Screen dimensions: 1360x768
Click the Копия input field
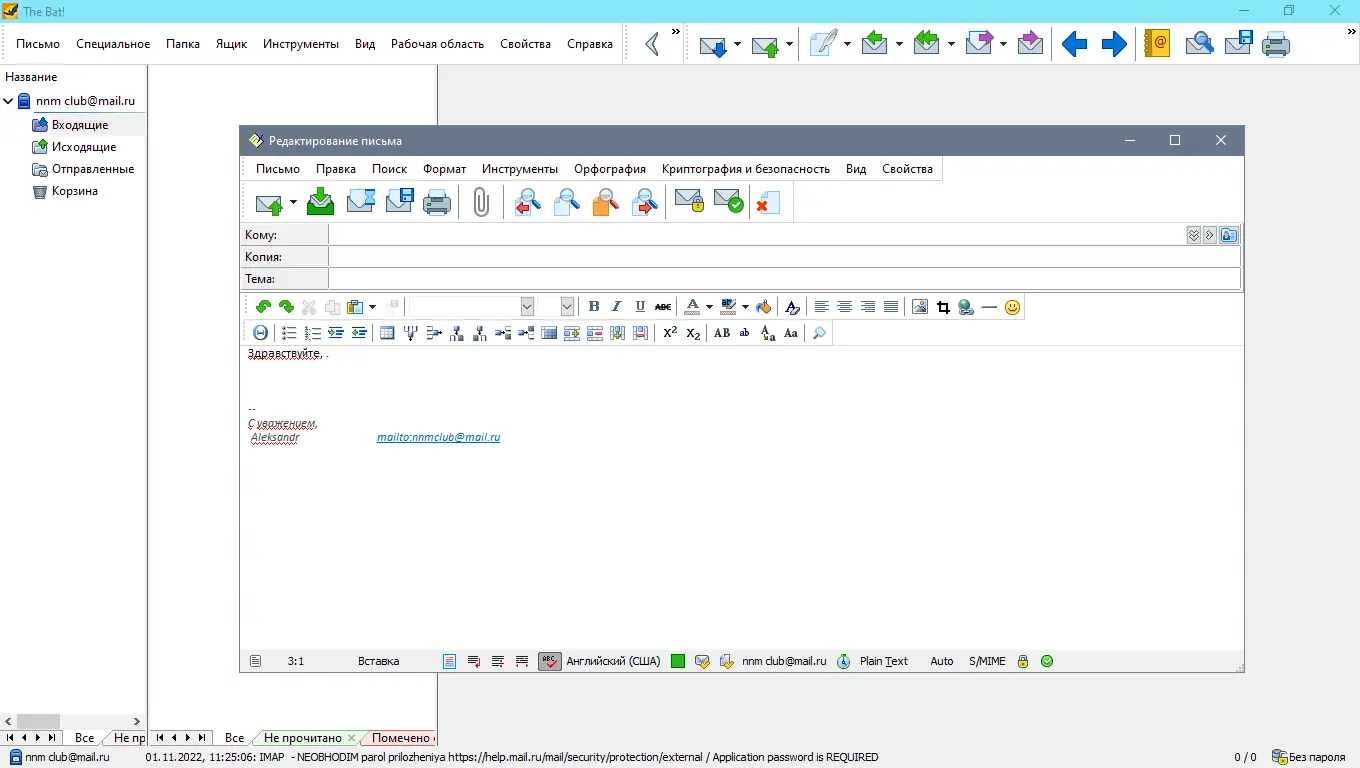point(784,257)
